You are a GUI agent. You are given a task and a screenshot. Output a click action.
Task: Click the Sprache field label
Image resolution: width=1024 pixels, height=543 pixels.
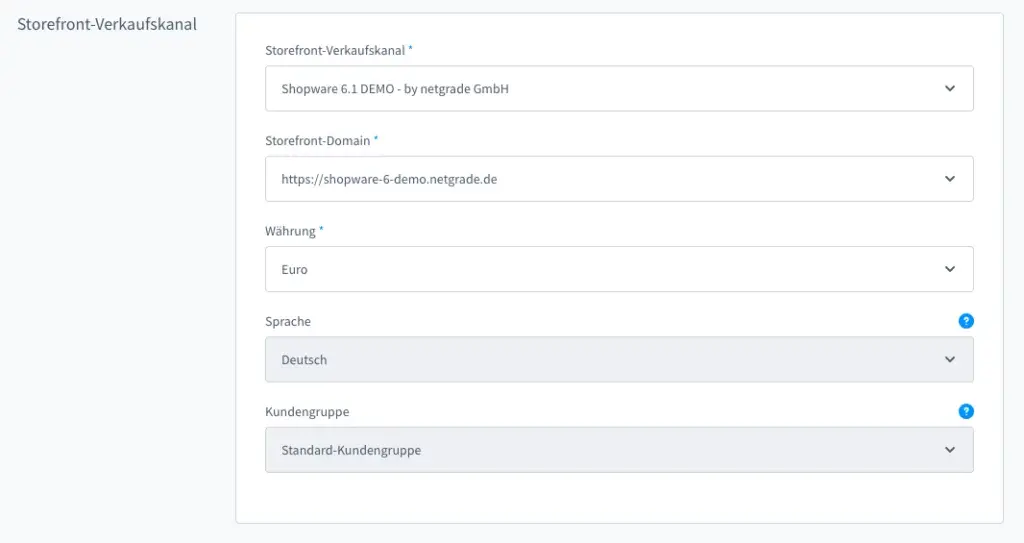(x=288, y=322)
